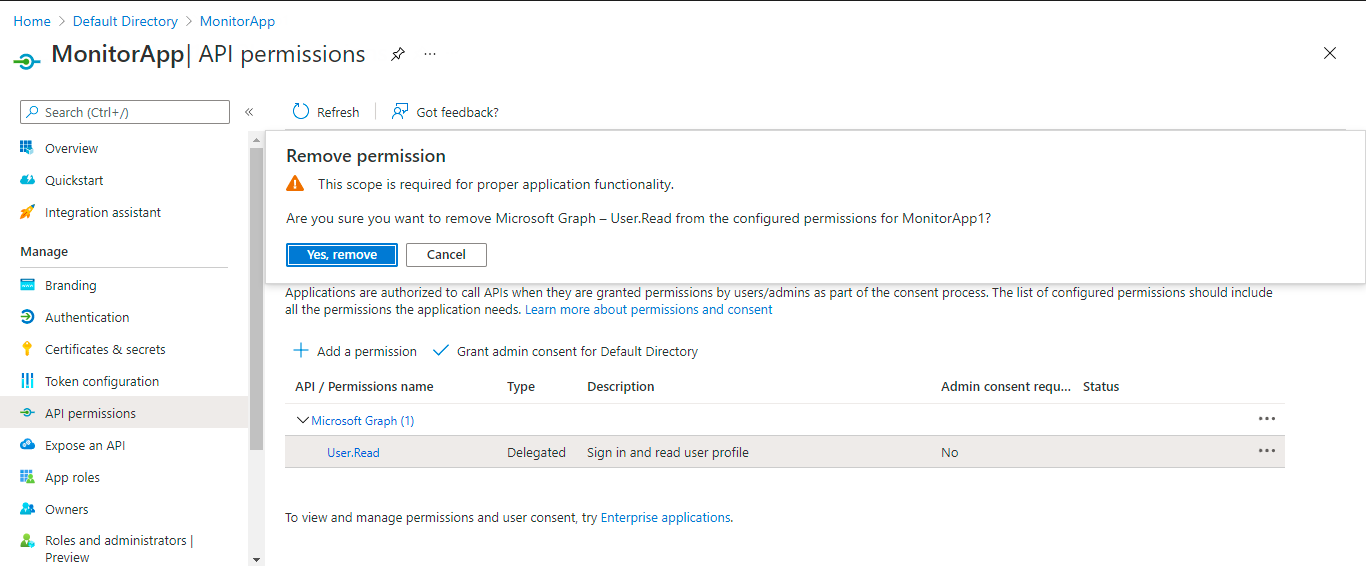The width and height of the screenshot is (1366, 566).
Task: Click the Got feedback person icon
Action: coord(400,112)
